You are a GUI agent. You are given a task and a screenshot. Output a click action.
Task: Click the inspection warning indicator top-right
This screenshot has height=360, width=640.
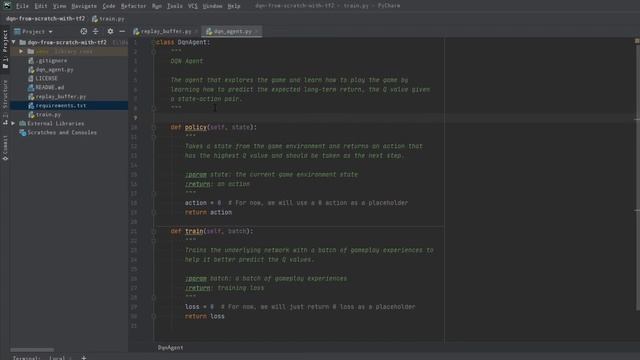click(637, 41)
